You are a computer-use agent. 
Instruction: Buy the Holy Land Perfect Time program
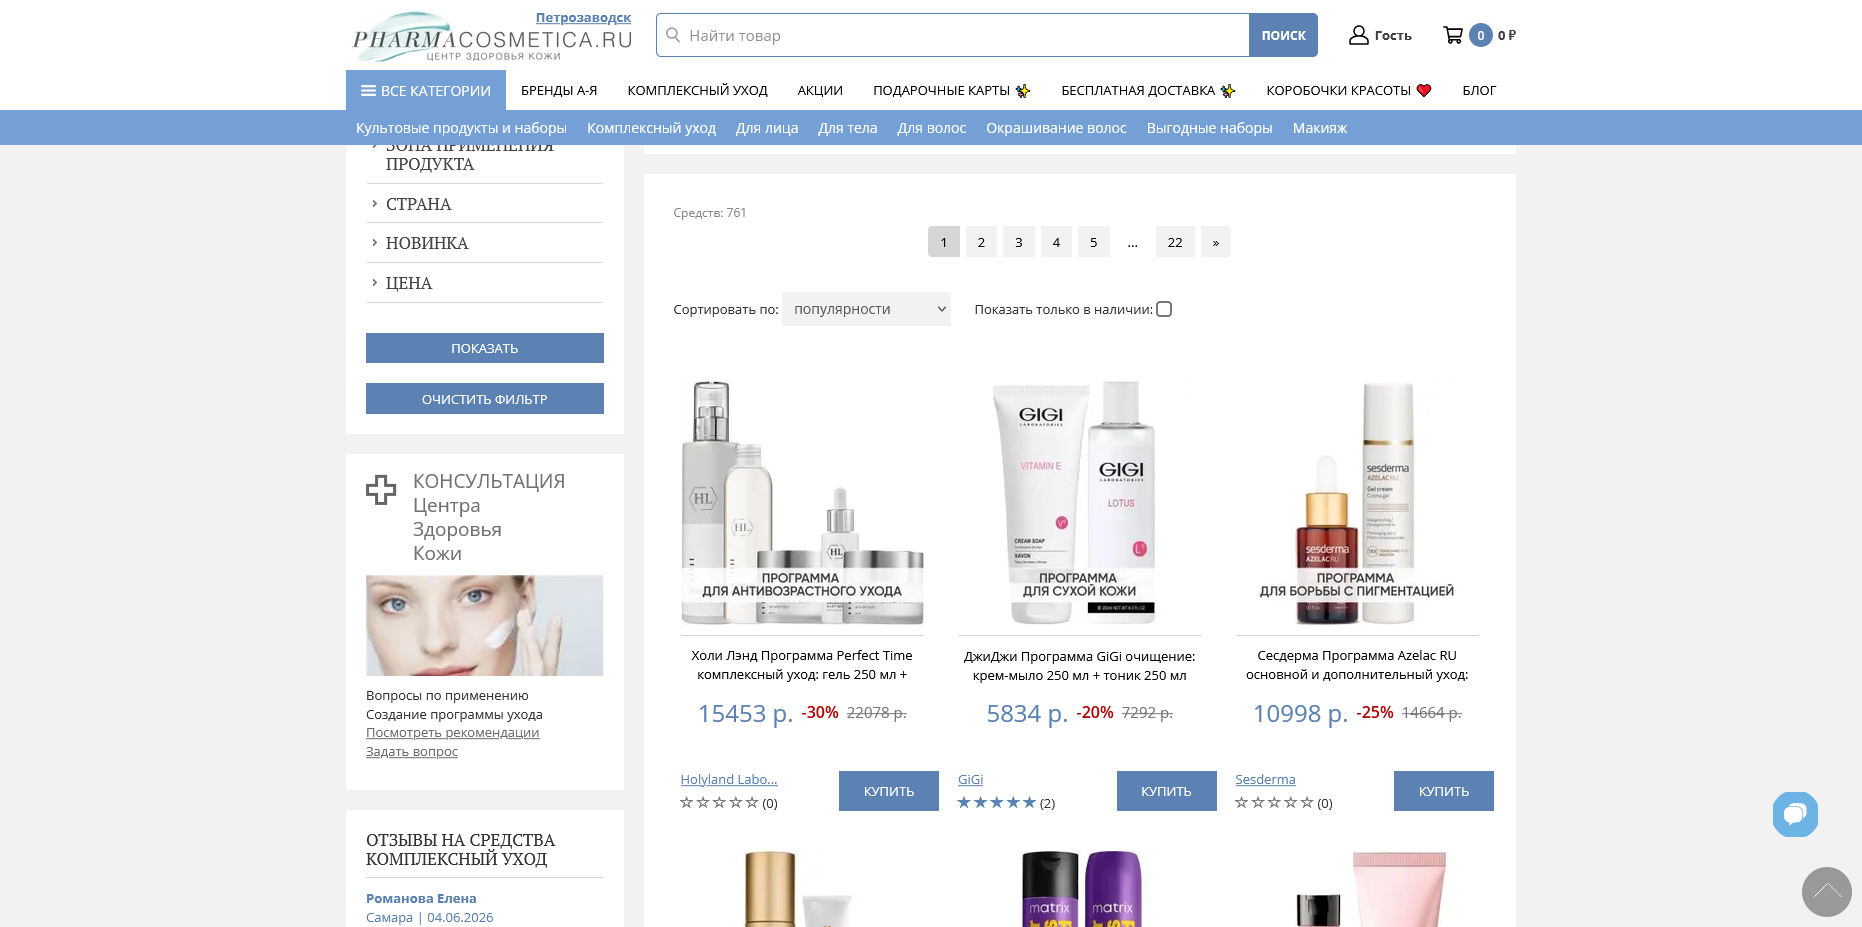click(889, 791)
